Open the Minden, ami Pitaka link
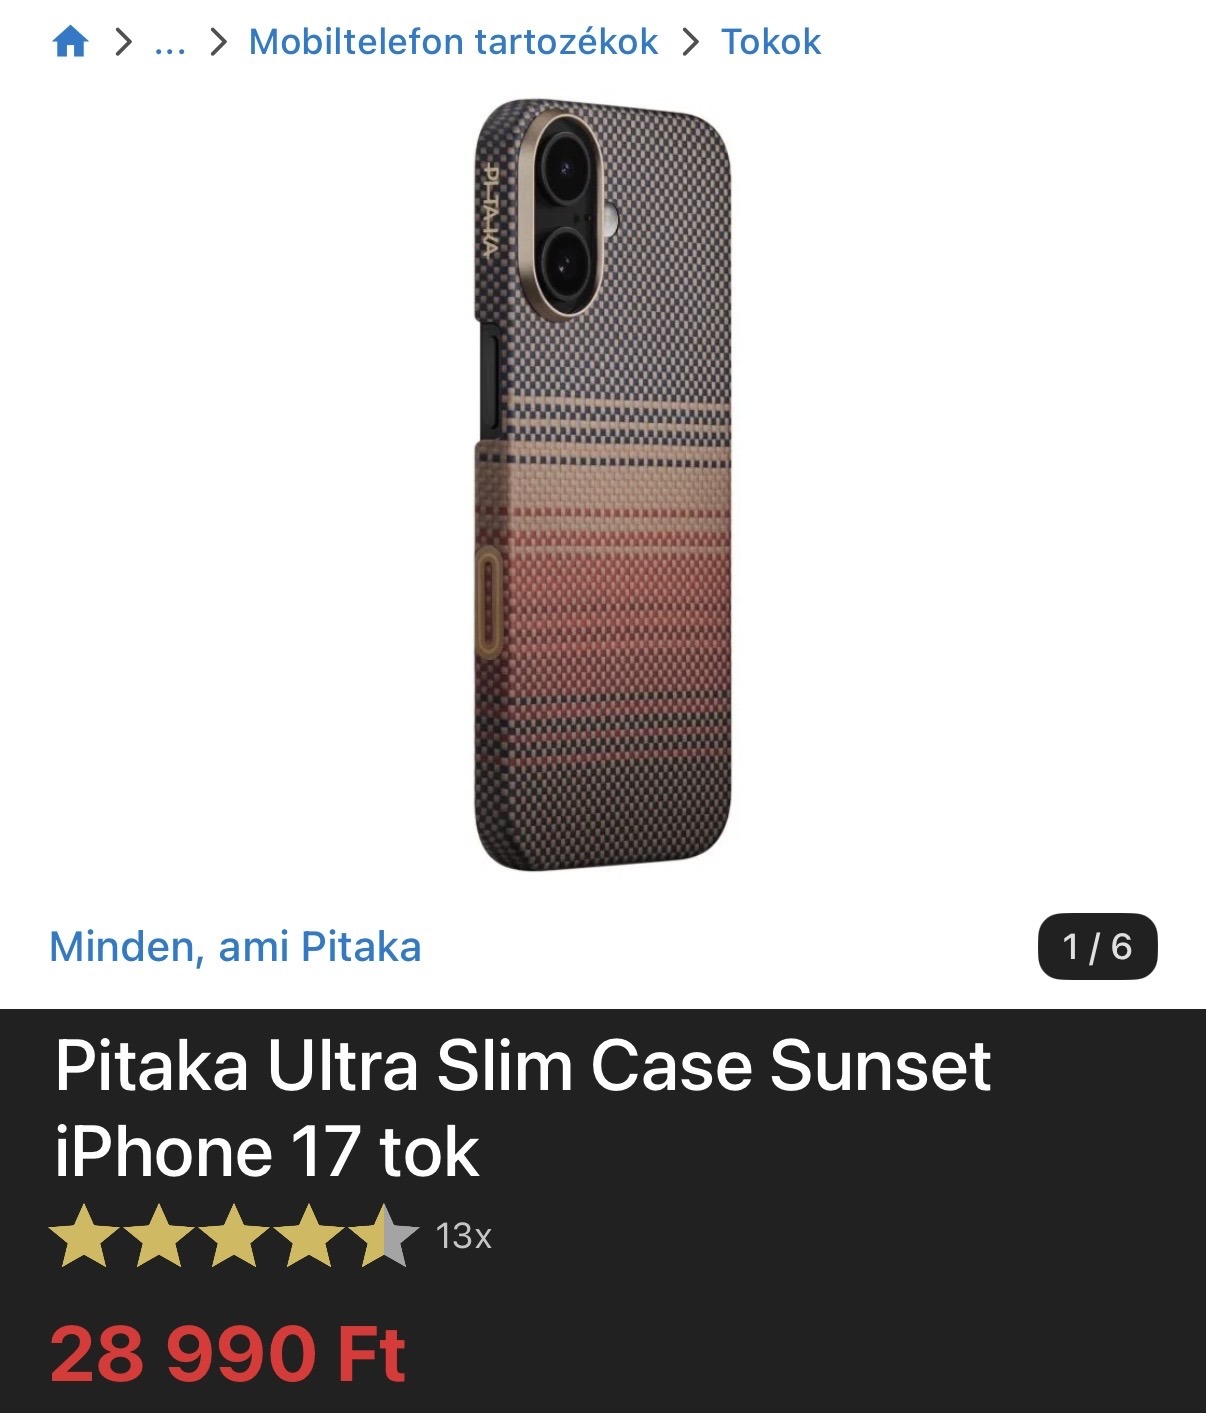 235,946
